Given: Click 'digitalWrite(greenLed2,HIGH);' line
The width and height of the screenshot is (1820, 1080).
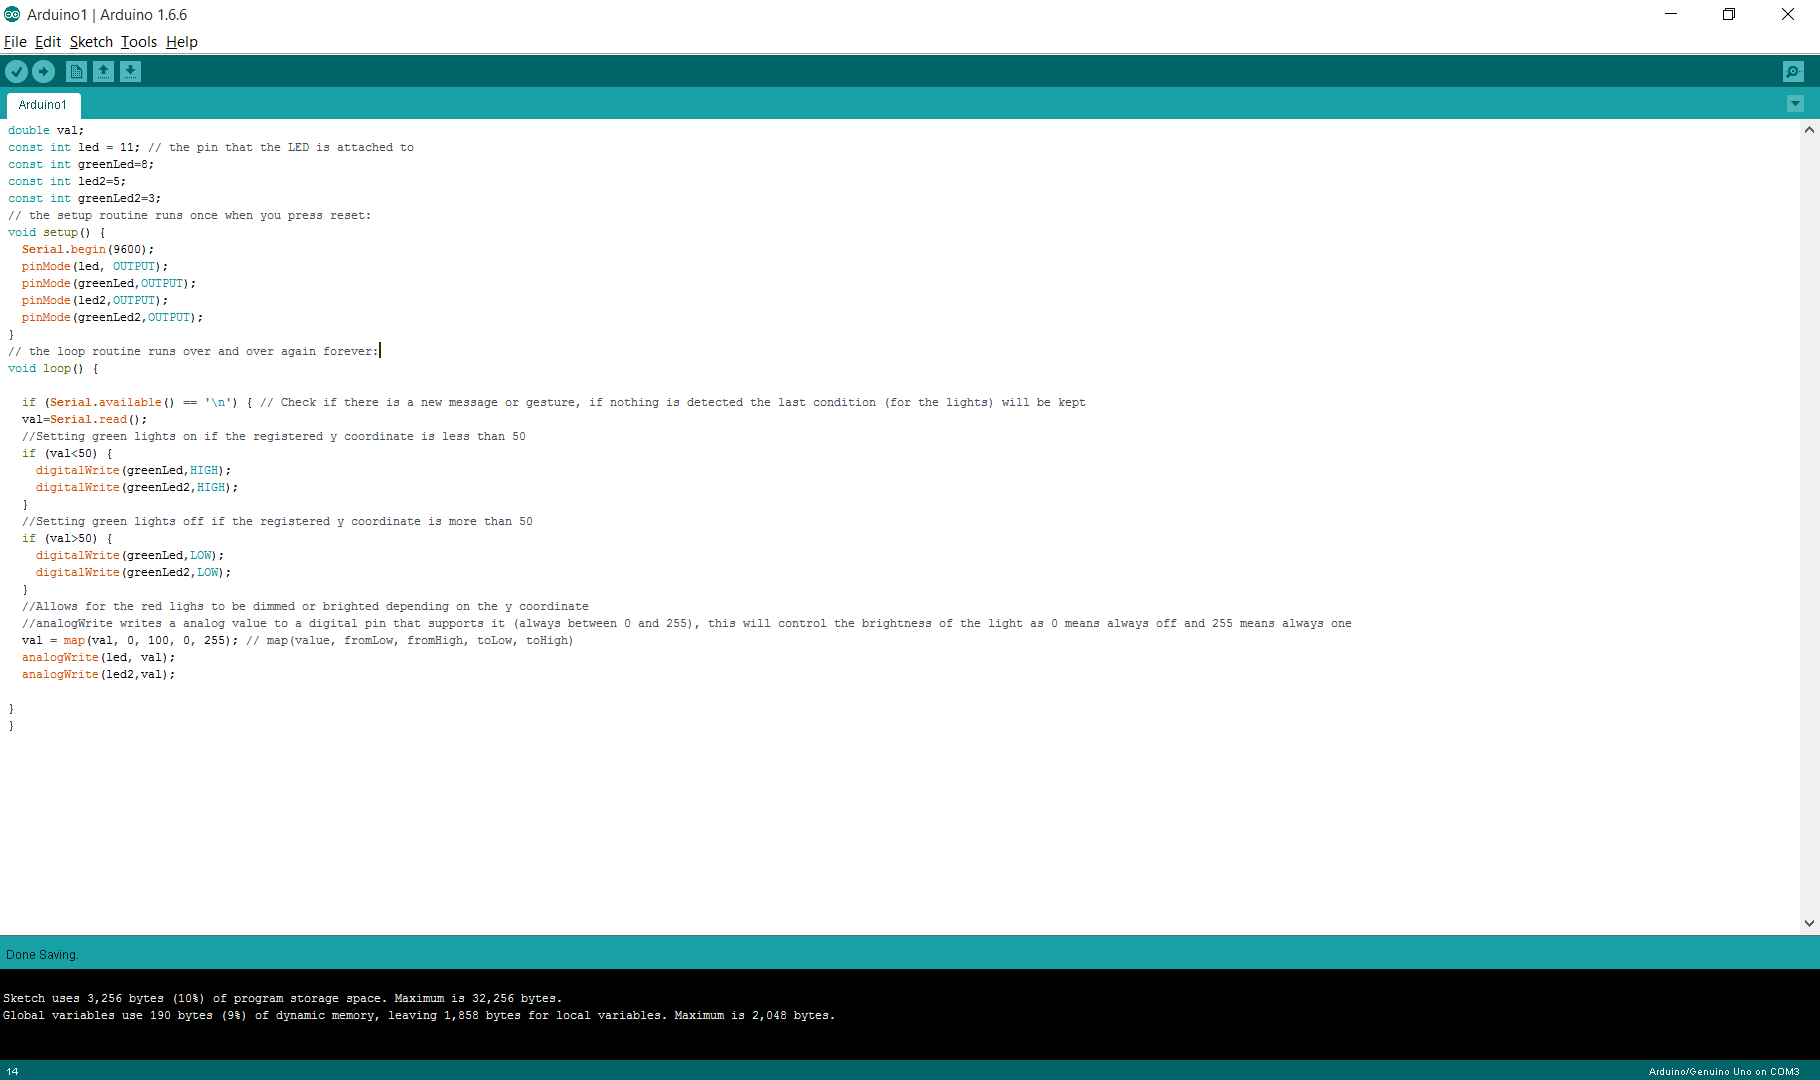Looking at the screenshot, I should pyautogui.click(x=137, y=487).
